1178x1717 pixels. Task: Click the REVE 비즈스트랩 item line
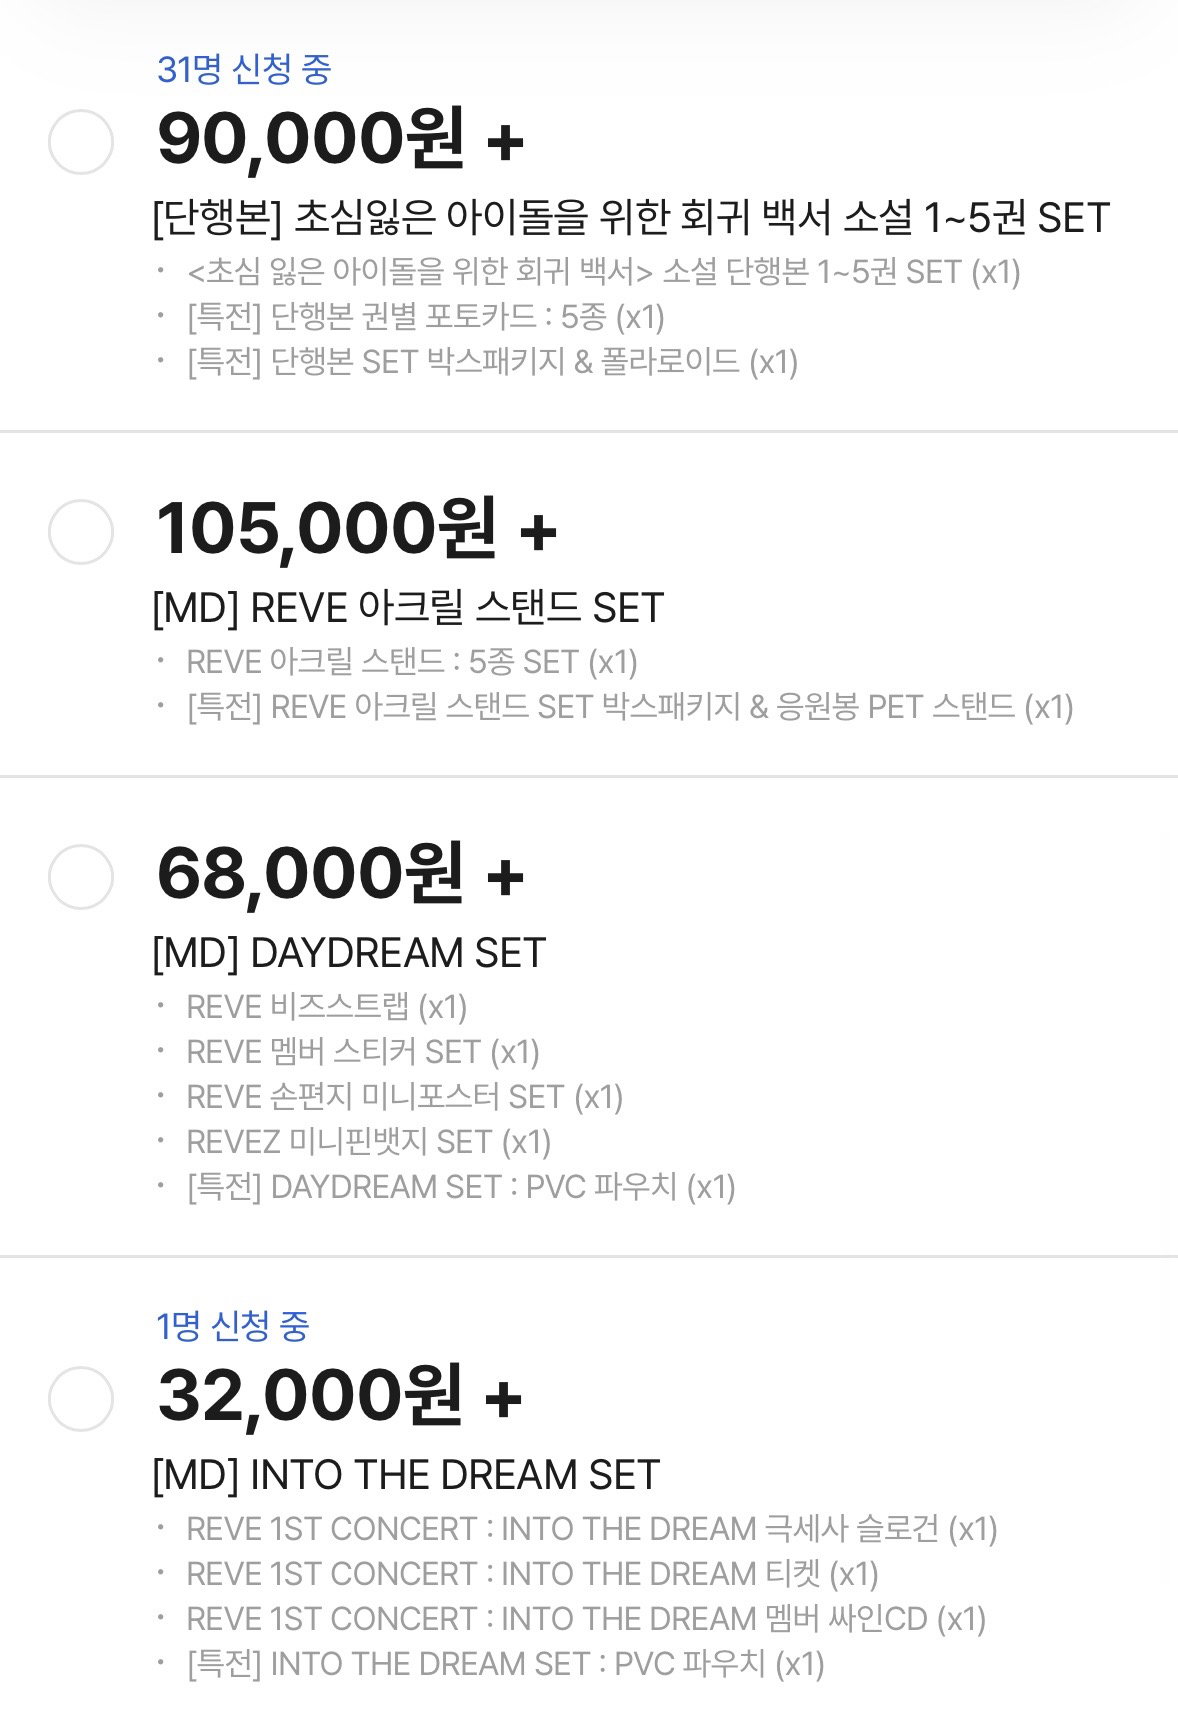click(x=327, y=1007)
